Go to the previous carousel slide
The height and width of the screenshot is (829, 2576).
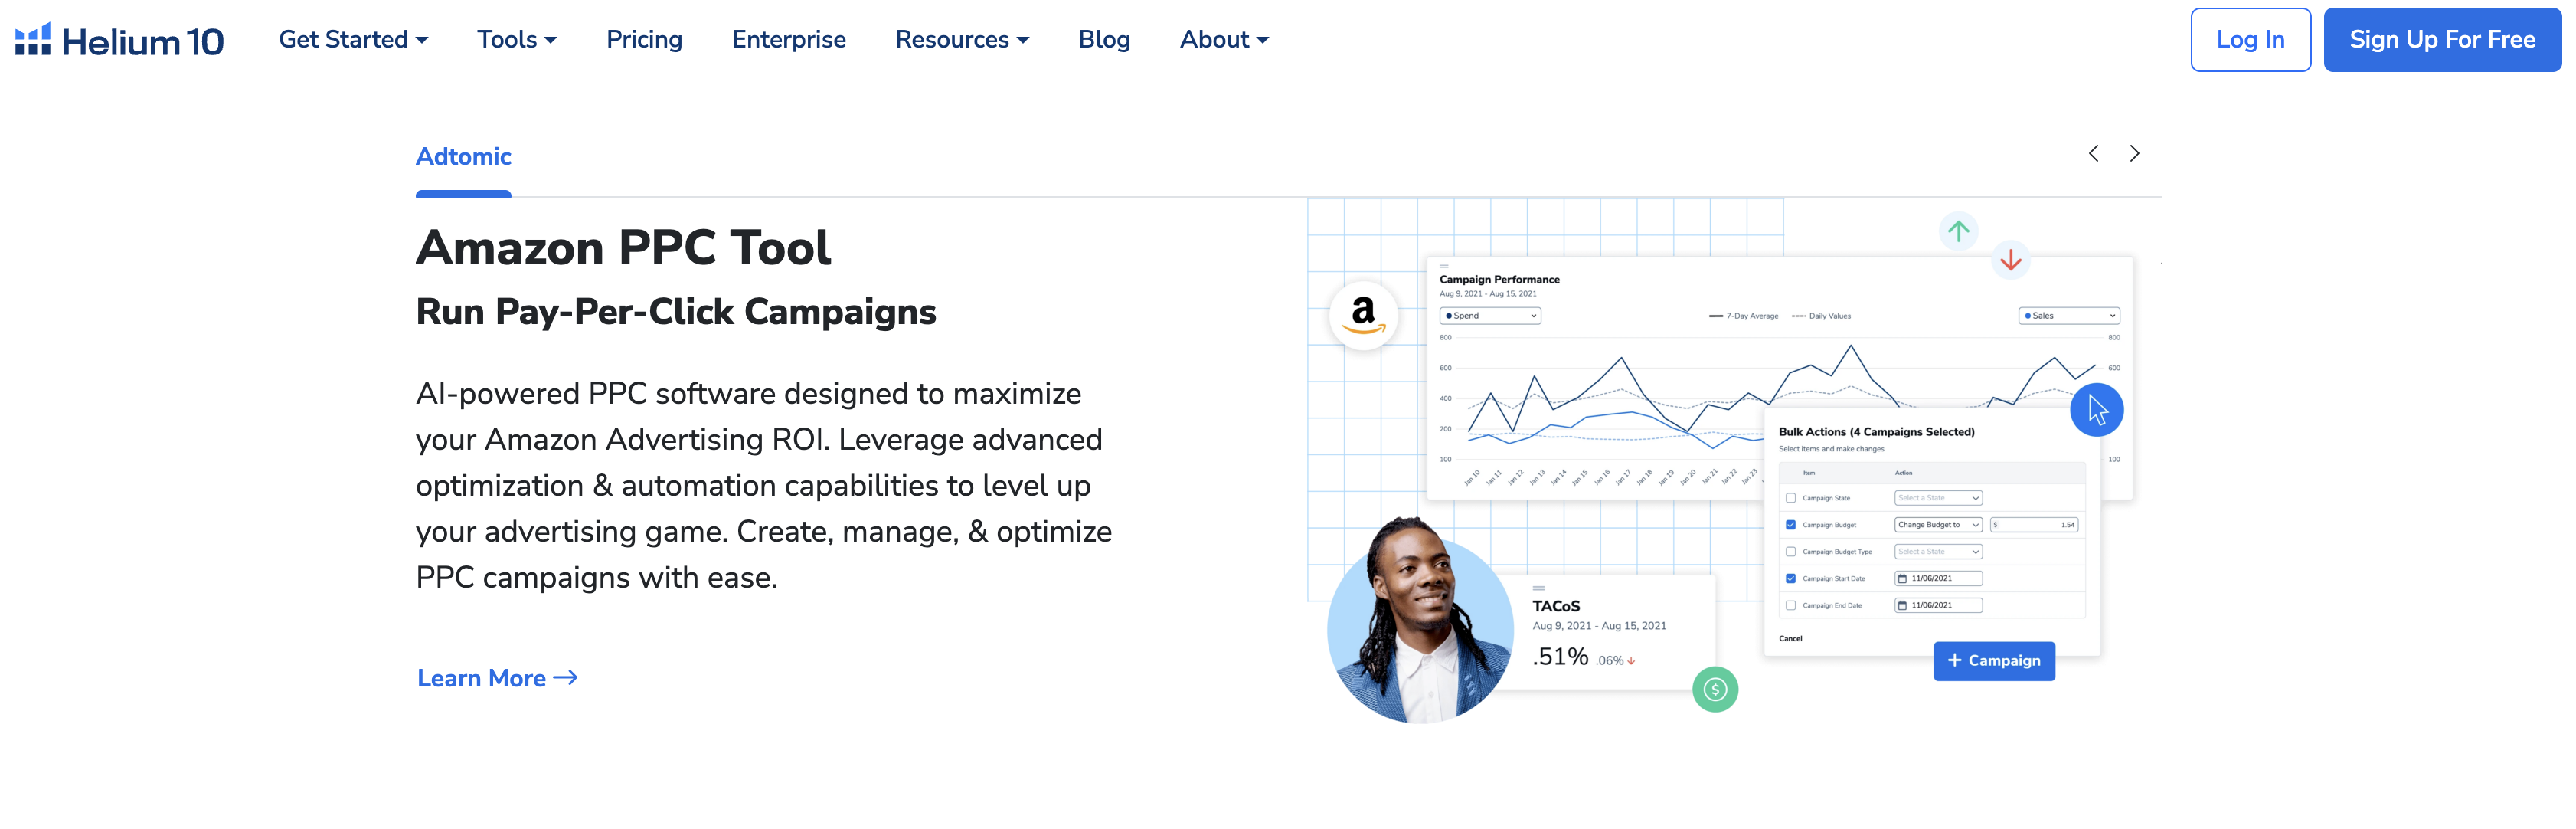pos(2093,153)
